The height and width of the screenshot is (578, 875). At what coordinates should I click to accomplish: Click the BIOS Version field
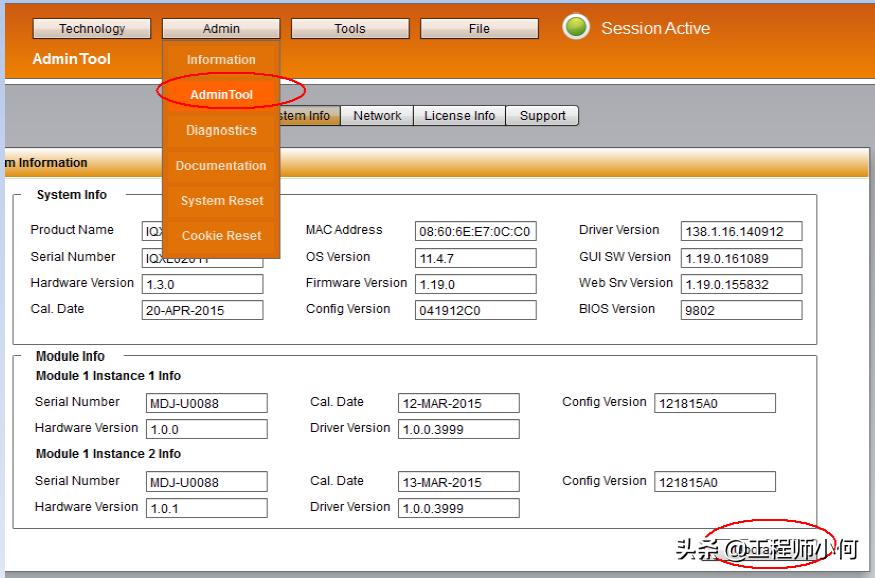[741, 310]
